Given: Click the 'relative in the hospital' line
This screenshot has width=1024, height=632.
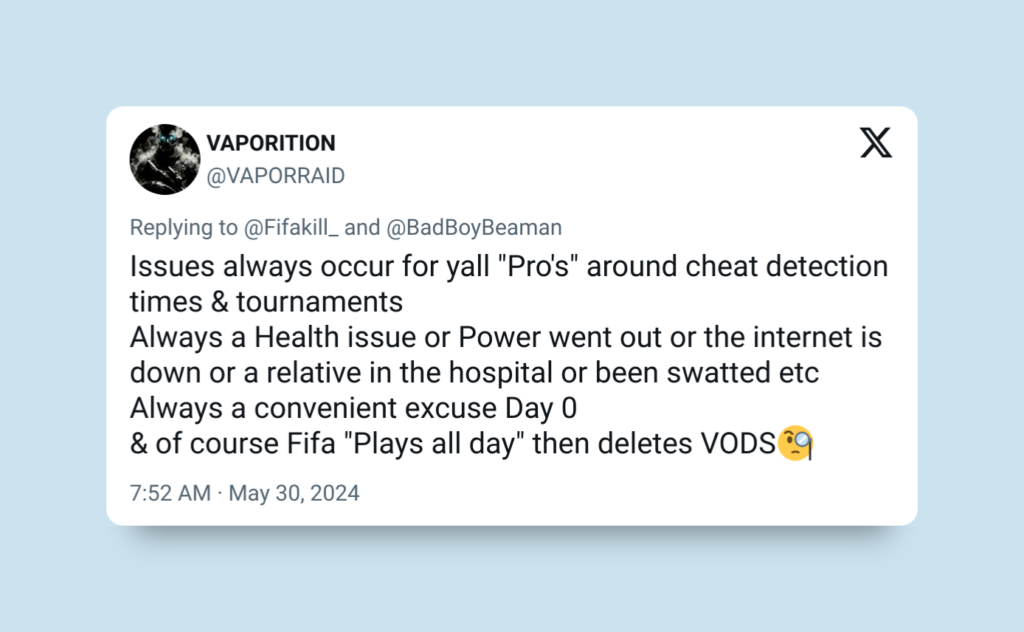Looking at the screenshot, I should 474,373.
